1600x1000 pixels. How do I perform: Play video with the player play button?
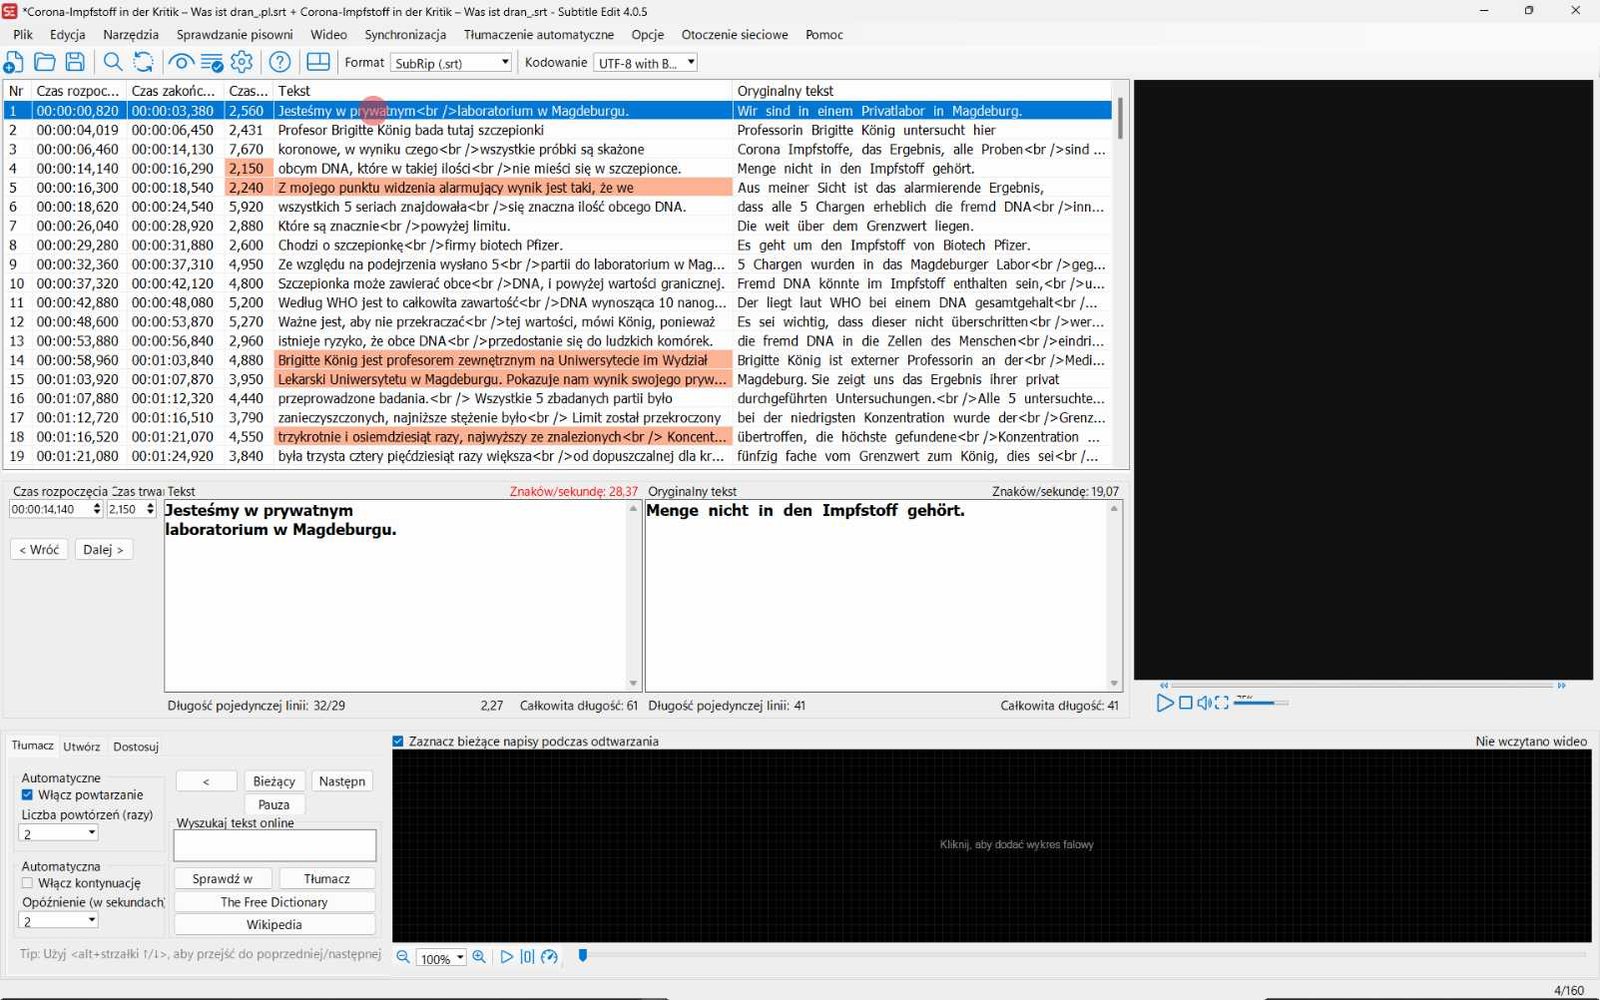pyautogui.click(x=1164, y=703)
